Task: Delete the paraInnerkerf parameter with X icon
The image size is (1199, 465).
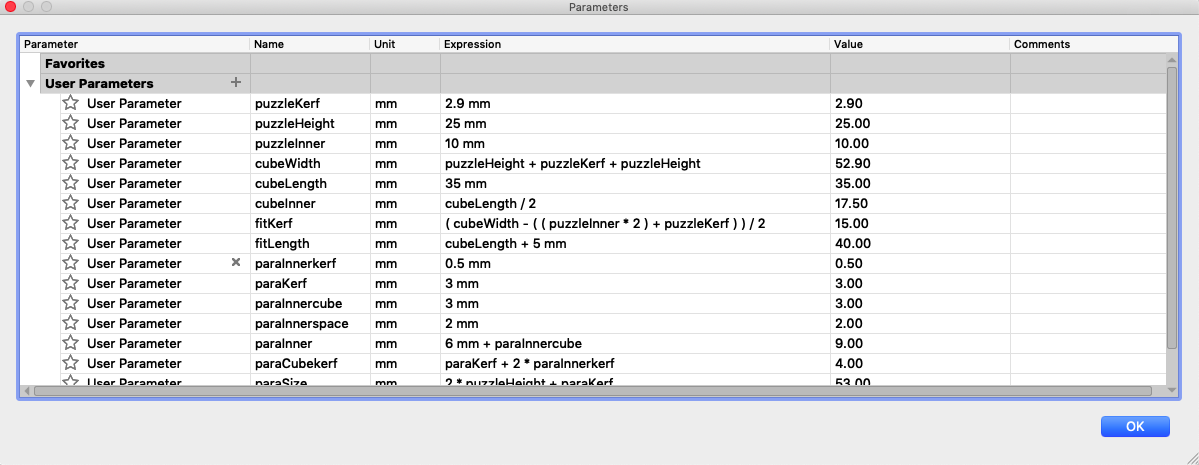Action: pos(236,263)
